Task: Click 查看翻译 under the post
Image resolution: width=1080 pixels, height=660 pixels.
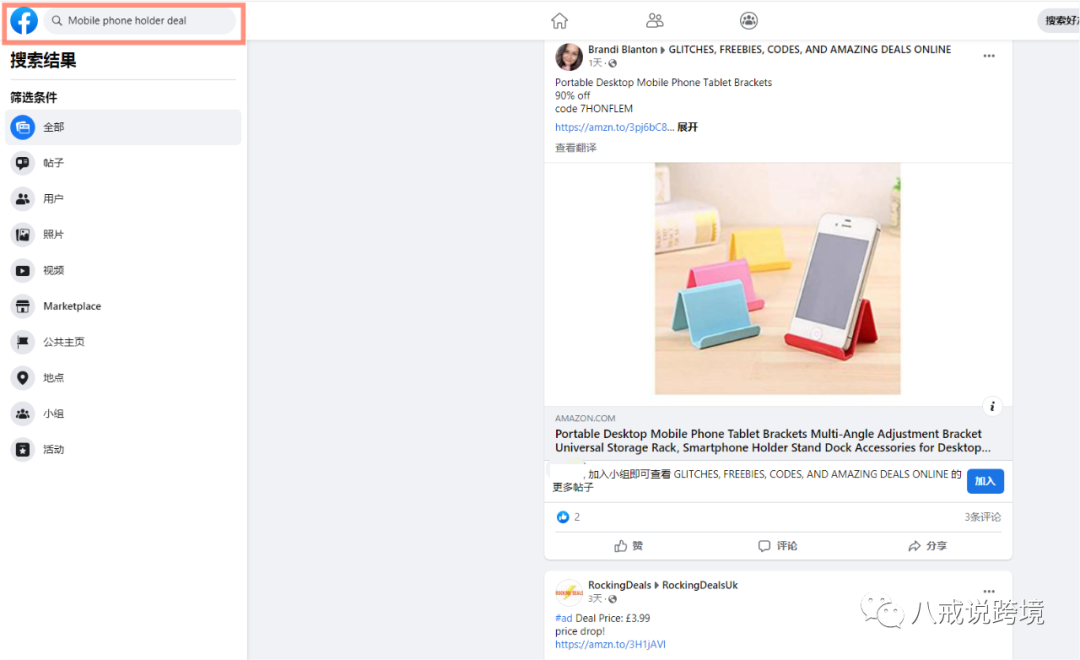Action: coord(576,147)
